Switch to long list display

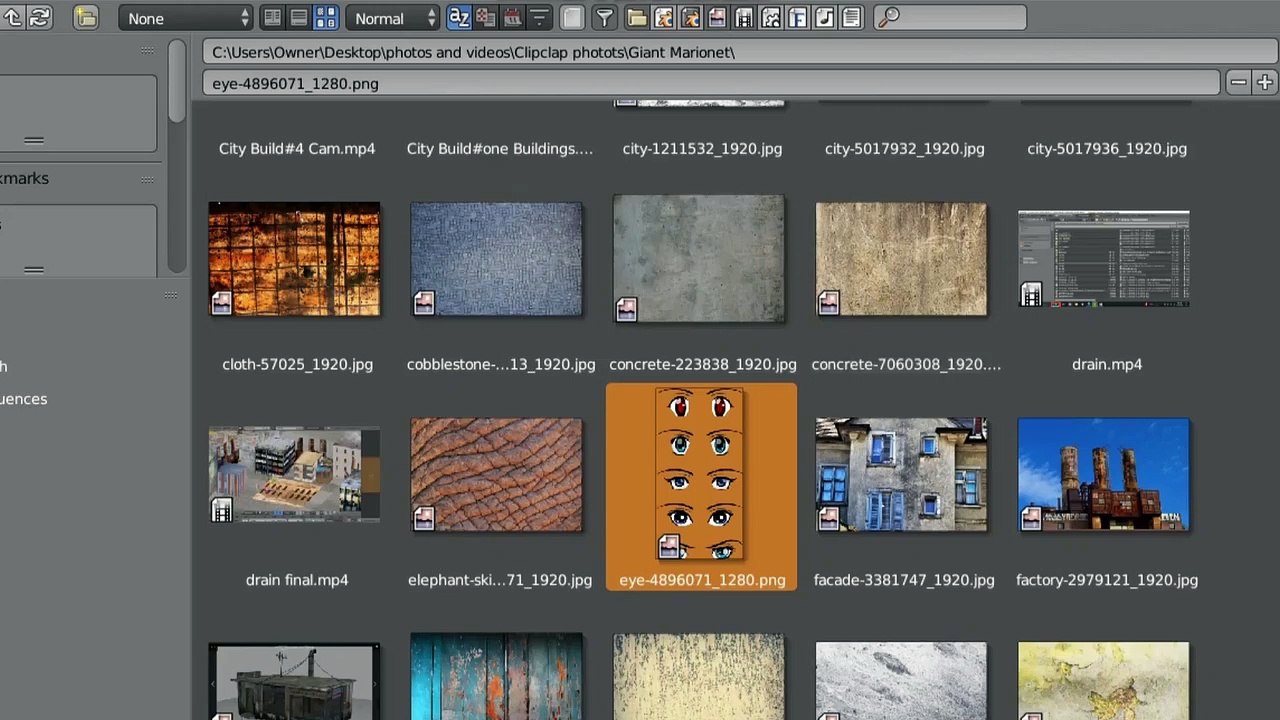[299, 18]
